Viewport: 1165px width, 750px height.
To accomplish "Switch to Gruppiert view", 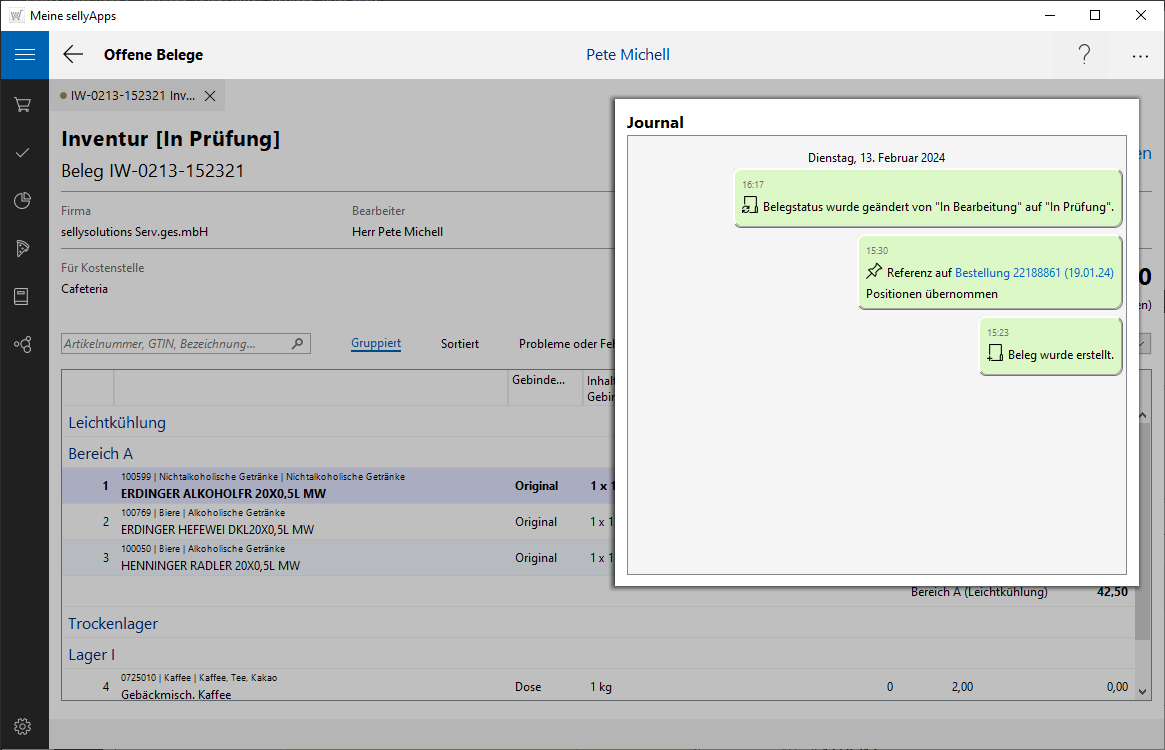I will tap(376, 343).
